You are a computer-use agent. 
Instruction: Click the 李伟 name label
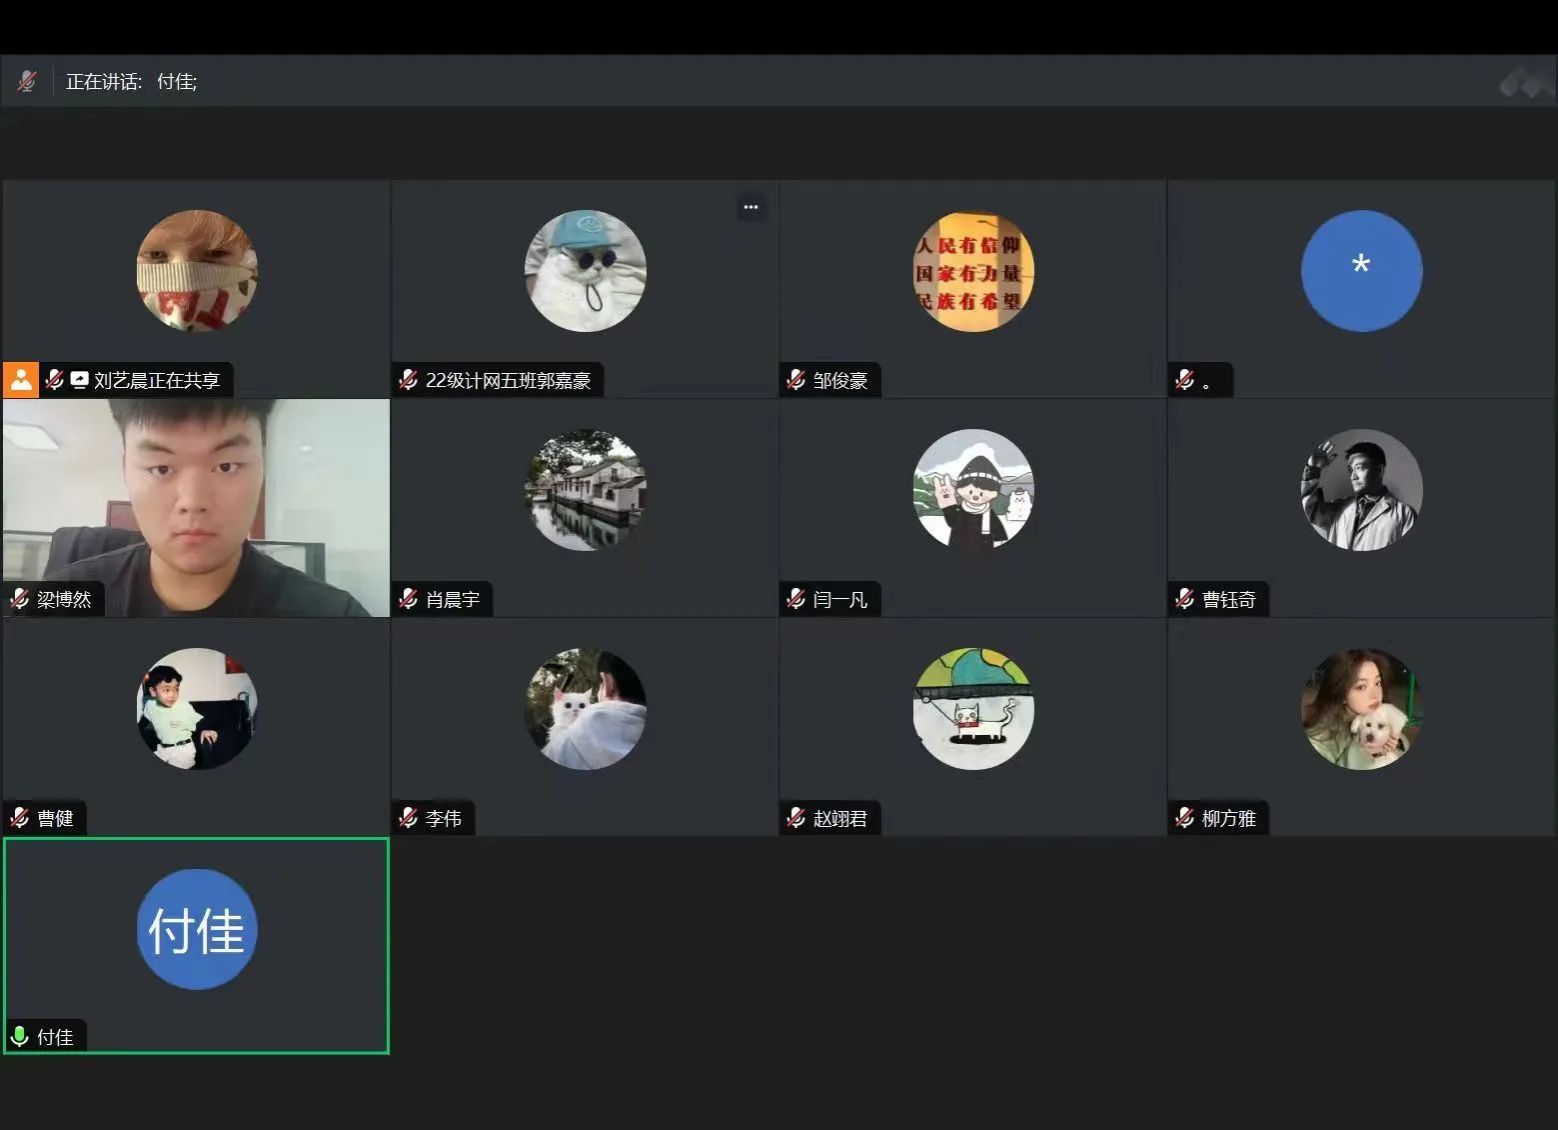click(444, 818)
